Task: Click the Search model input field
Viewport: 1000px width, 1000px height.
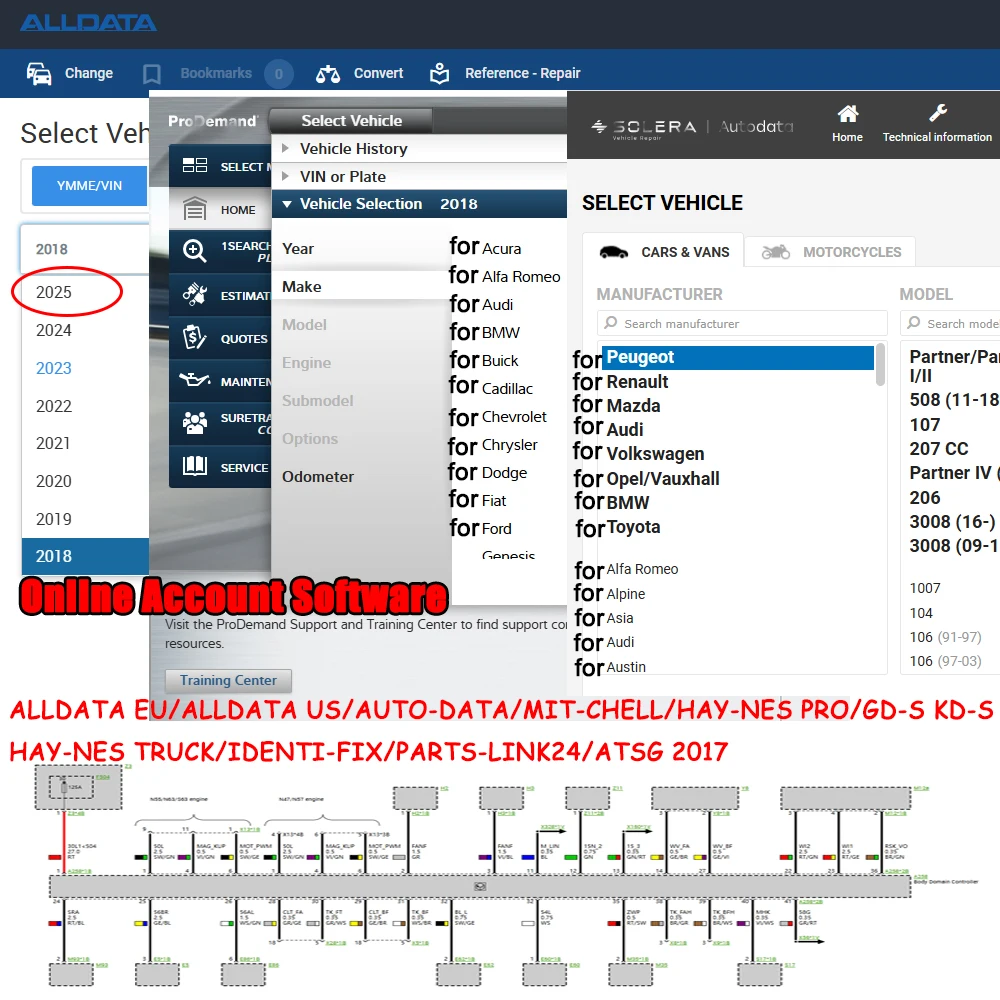Action: coord(950,323)
